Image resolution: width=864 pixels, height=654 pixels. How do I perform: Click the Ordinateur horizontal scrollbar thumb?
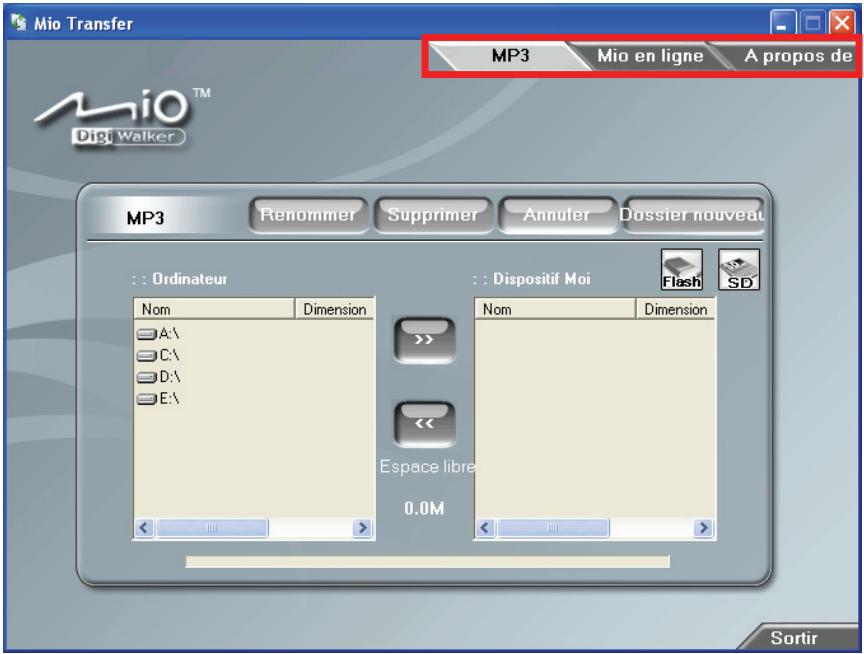tap(212, 528)
